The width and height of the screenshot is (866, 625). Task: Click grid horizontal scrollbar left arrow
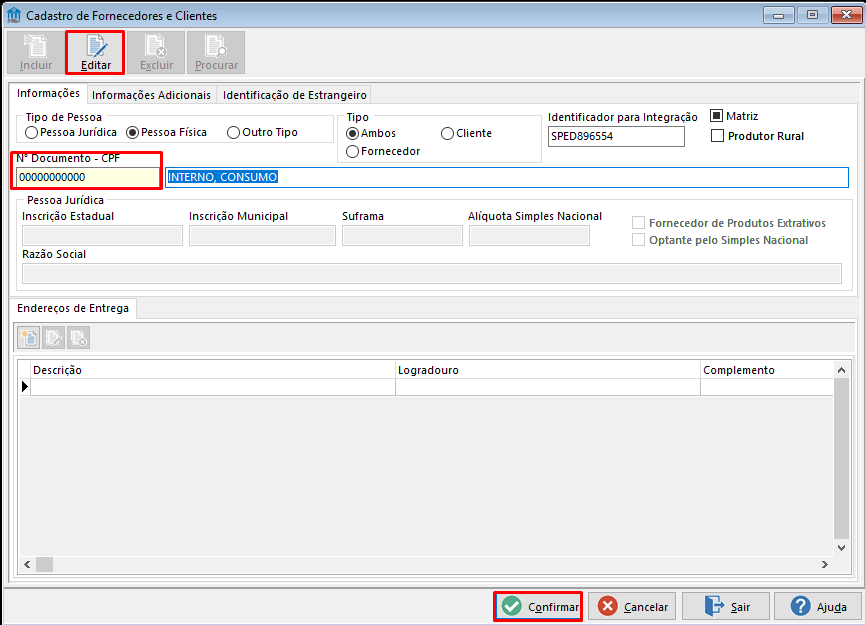tap(27, 564)
